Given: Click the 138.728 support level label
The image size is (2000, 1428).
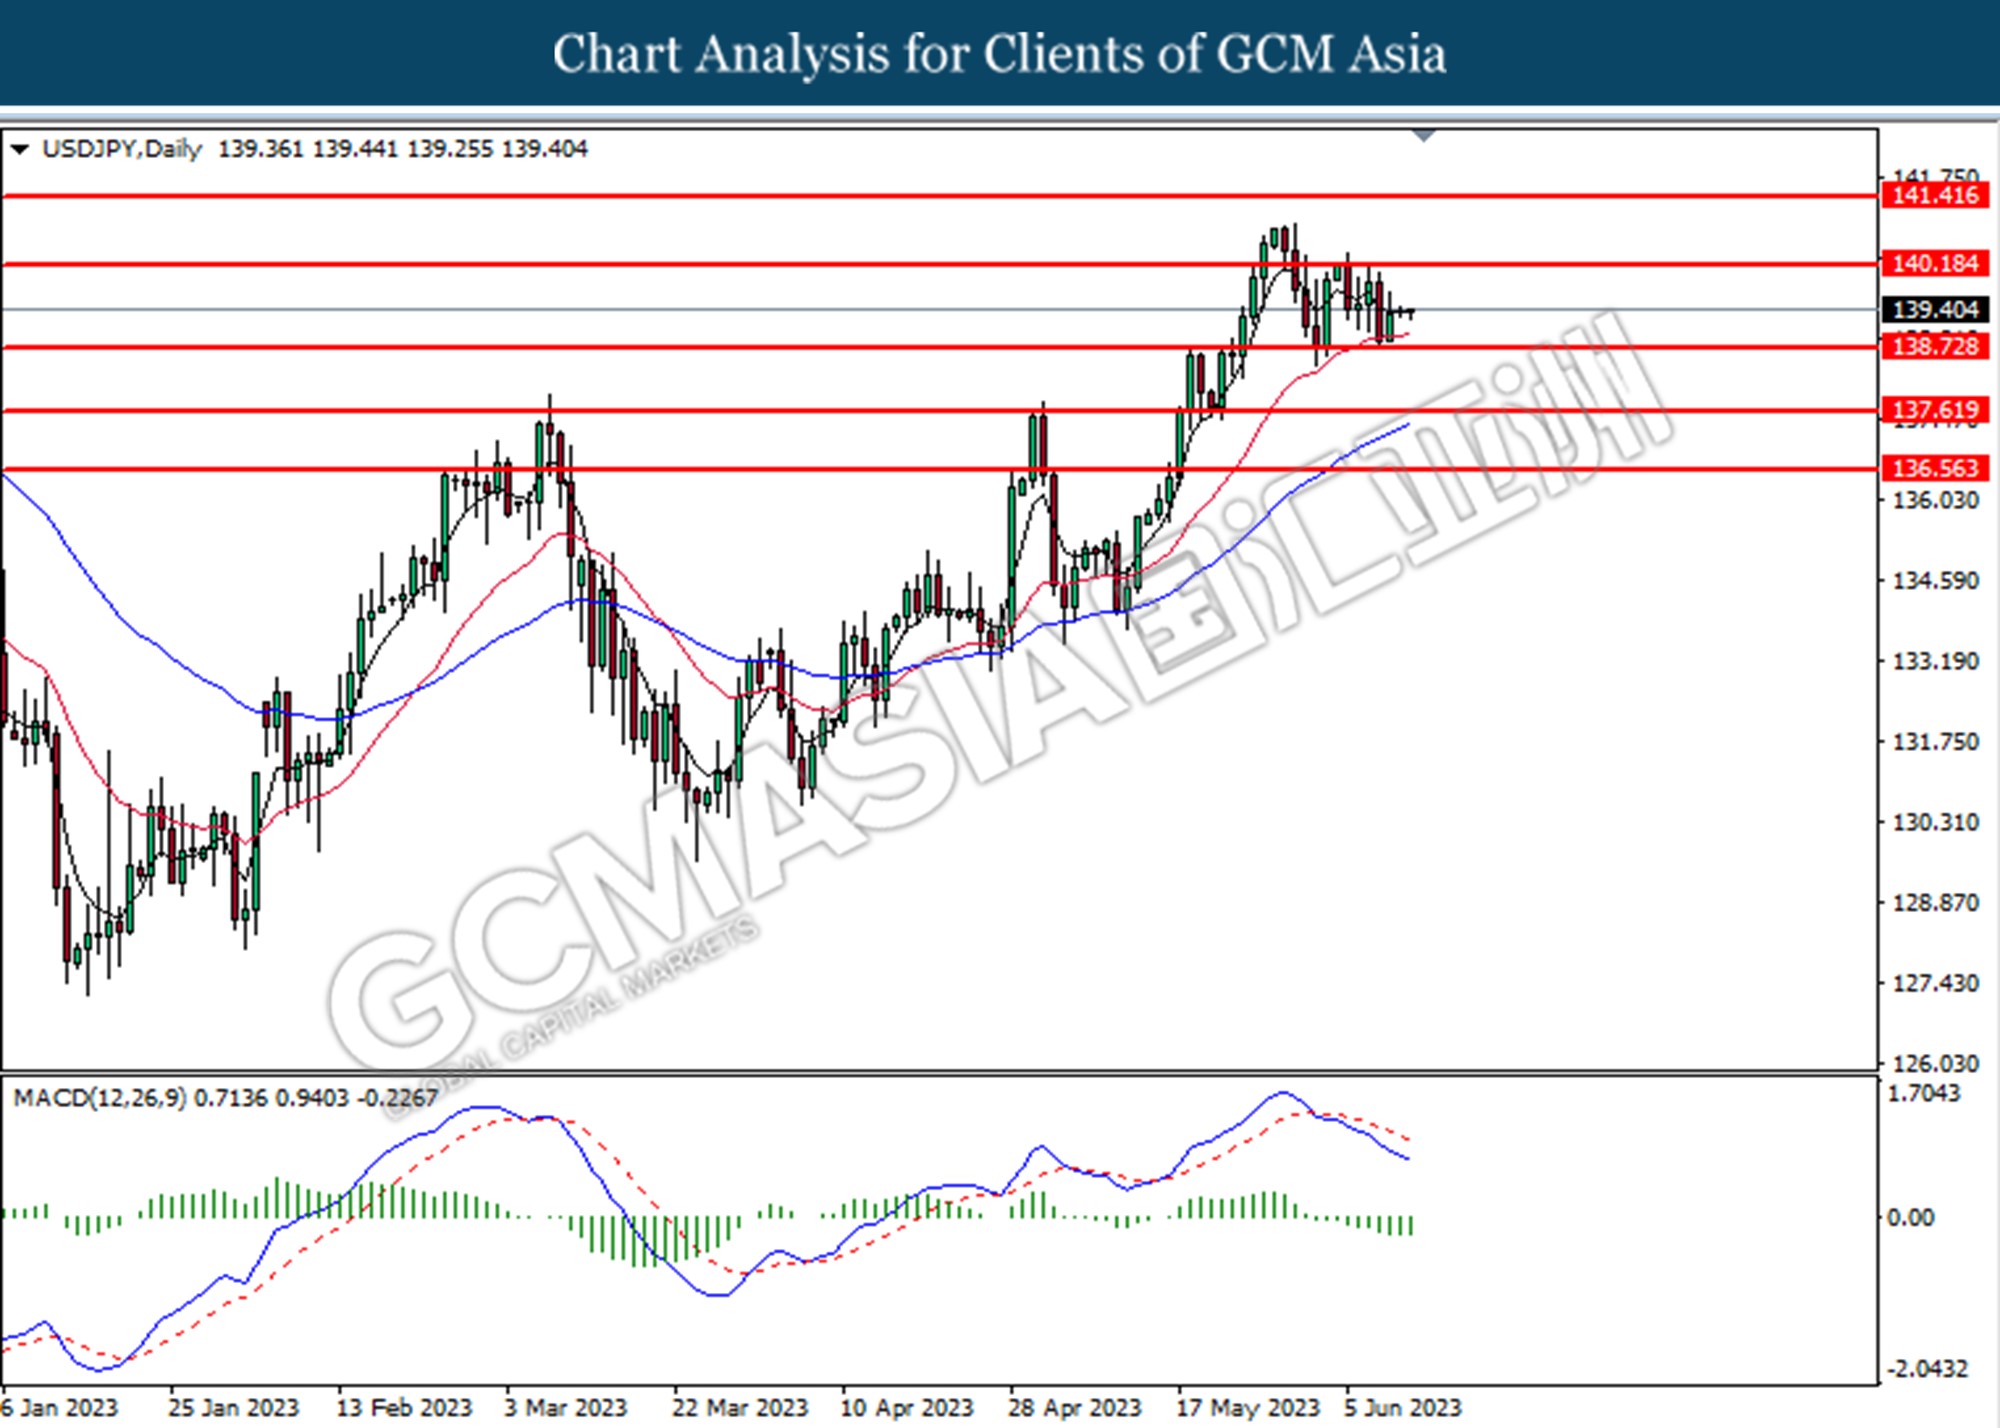Looking at the screenshot, I should (1935, 346).
